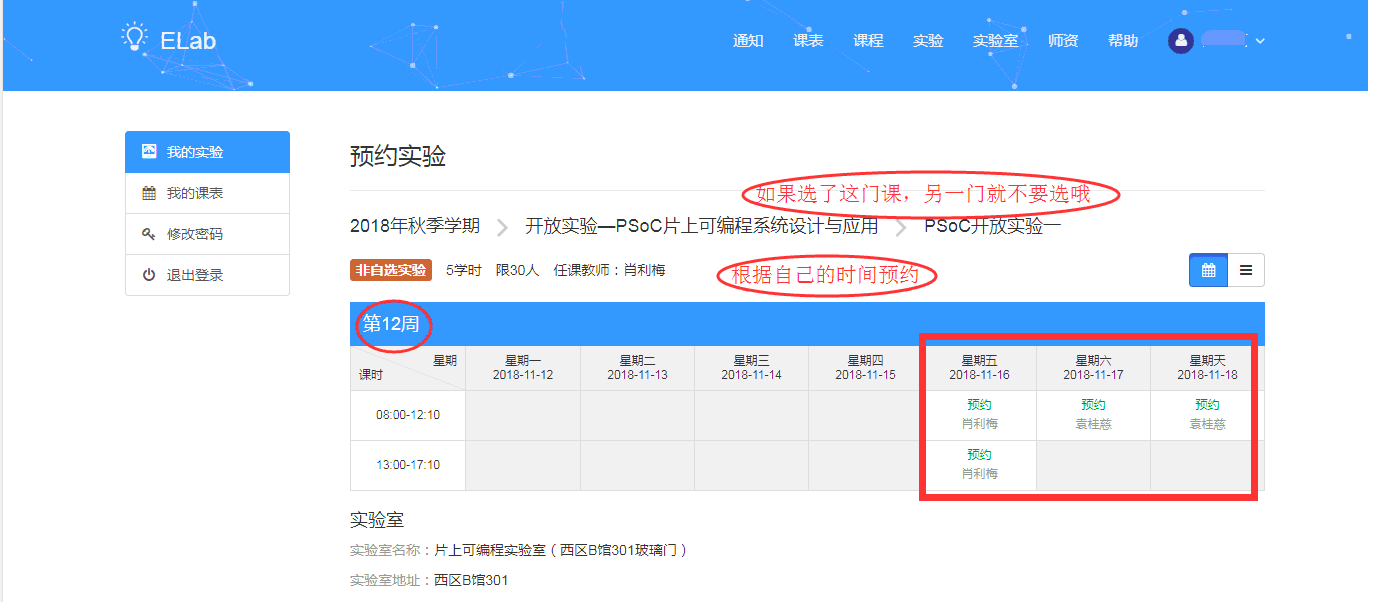The height and width of the screenshot is (602, 1373).
Task: Switch to the 实验室 navigation tab
Action: click(x=996, y=41)
